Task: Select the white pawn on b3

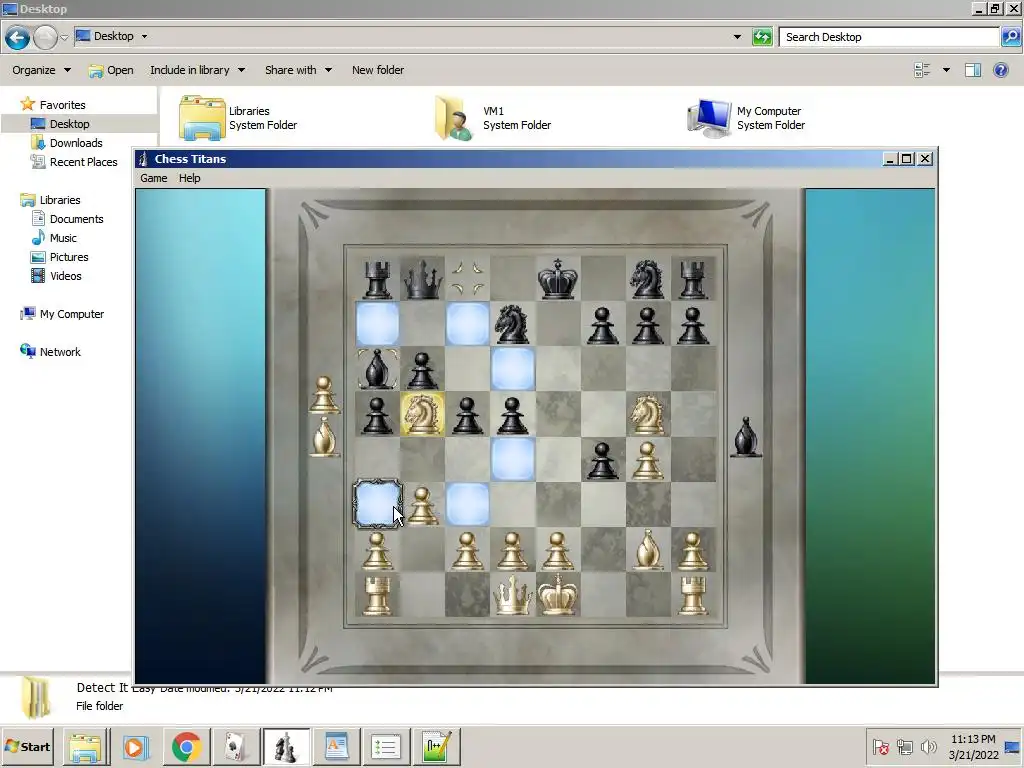Action: pos(423,505)
